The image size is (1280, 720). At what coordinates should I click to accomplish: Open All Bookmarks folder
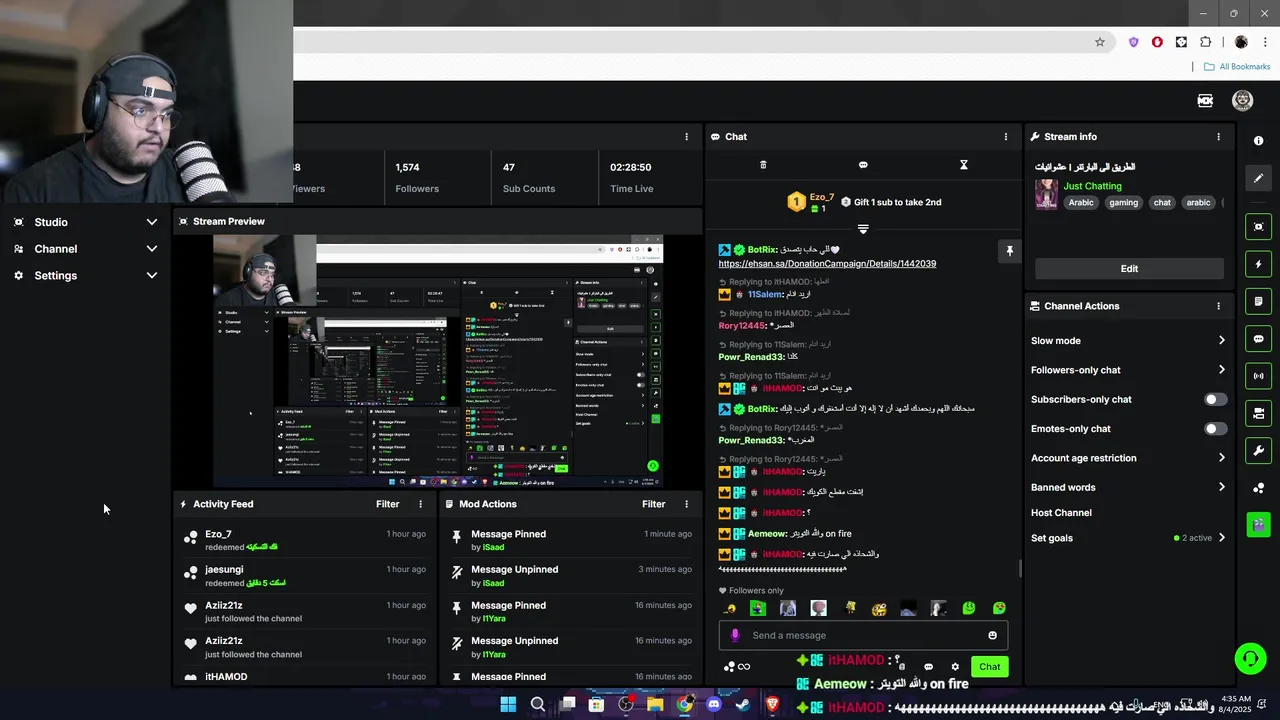[1237, 67]
